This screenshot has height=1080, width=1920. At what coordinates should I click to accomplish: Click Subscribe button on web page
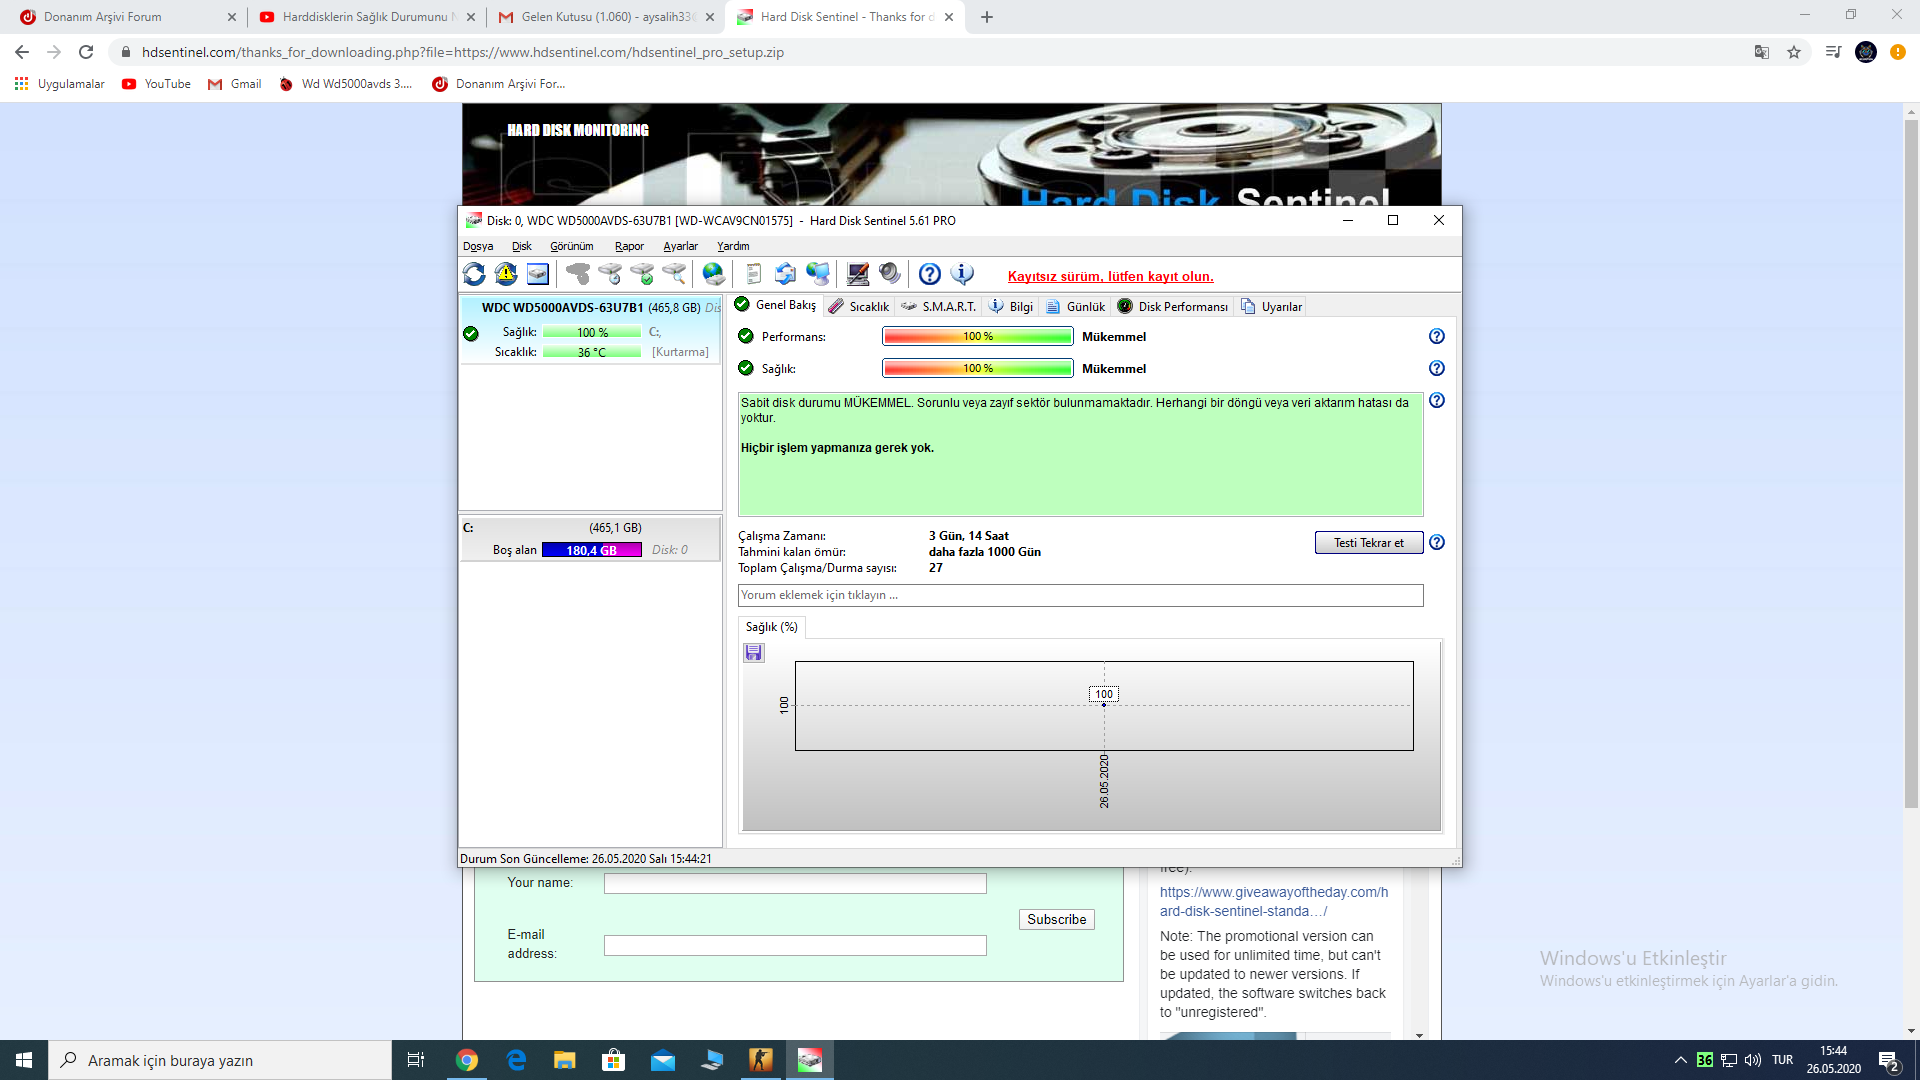click(1057, 920)
